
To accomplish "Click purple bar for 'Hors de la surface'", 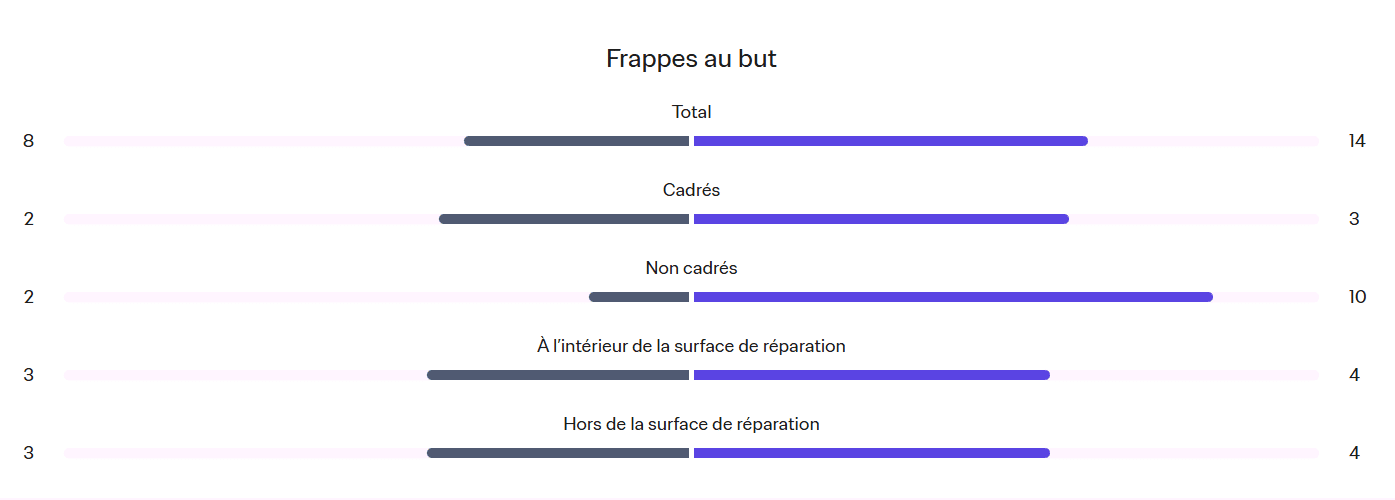I will [x=872, y=453].
